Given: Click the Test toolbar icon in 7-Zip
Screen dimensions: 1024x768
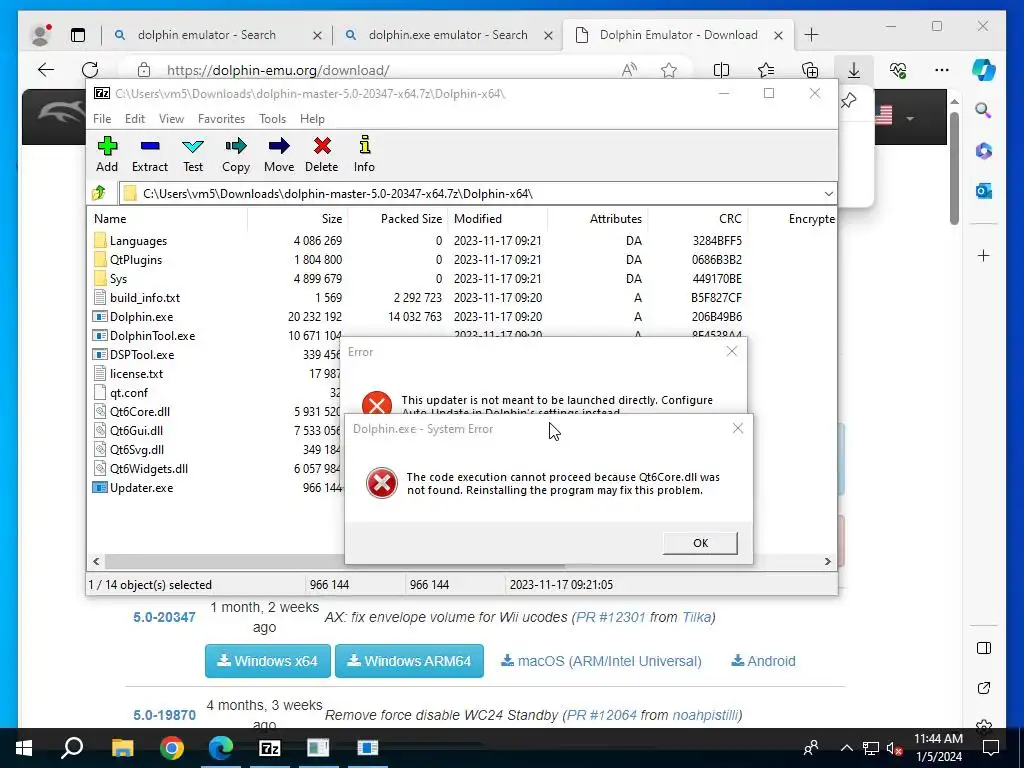Looking at the screenshot, I should pos(193,155).
